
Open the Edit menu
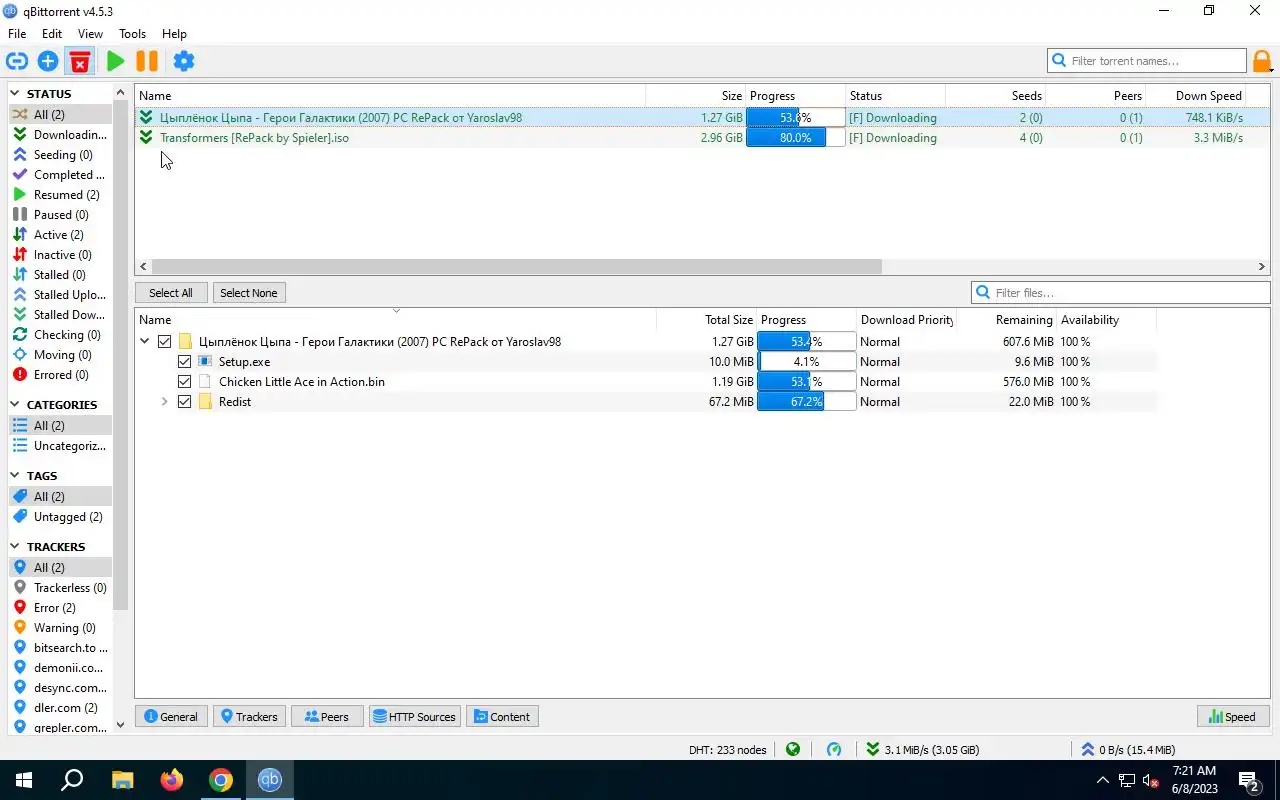[x=52, y=34]
